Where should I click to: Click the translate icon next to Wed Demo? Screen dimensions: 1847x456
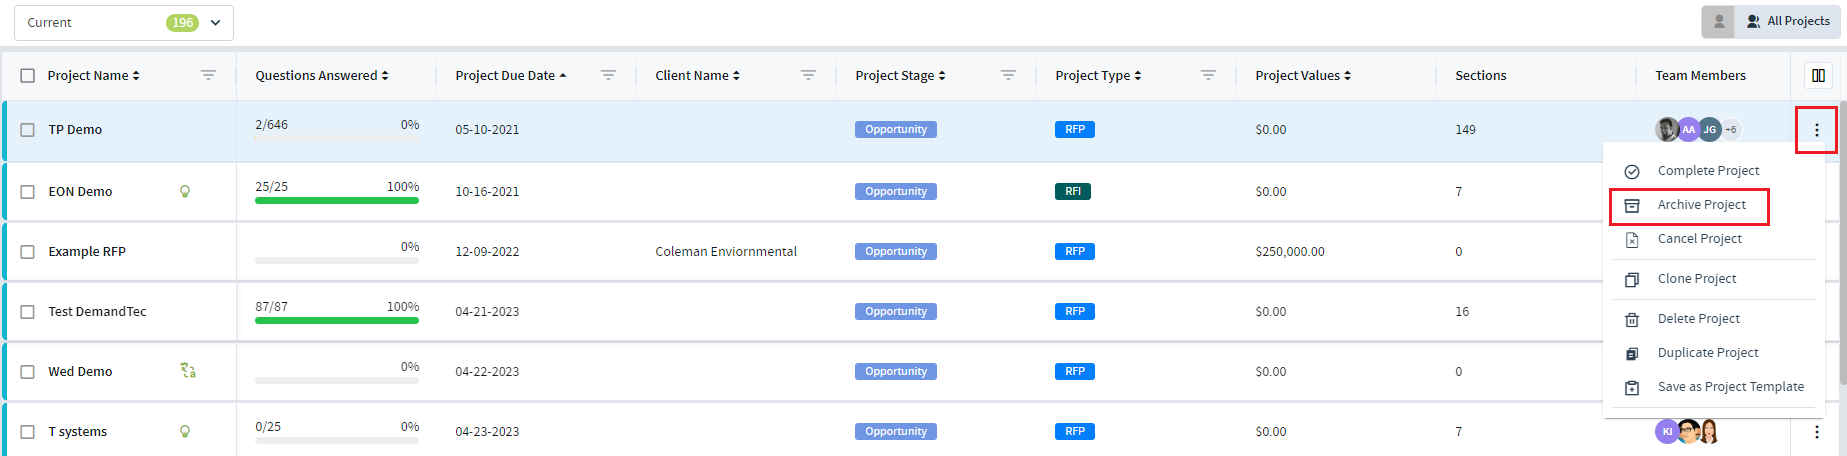point(187,371)
